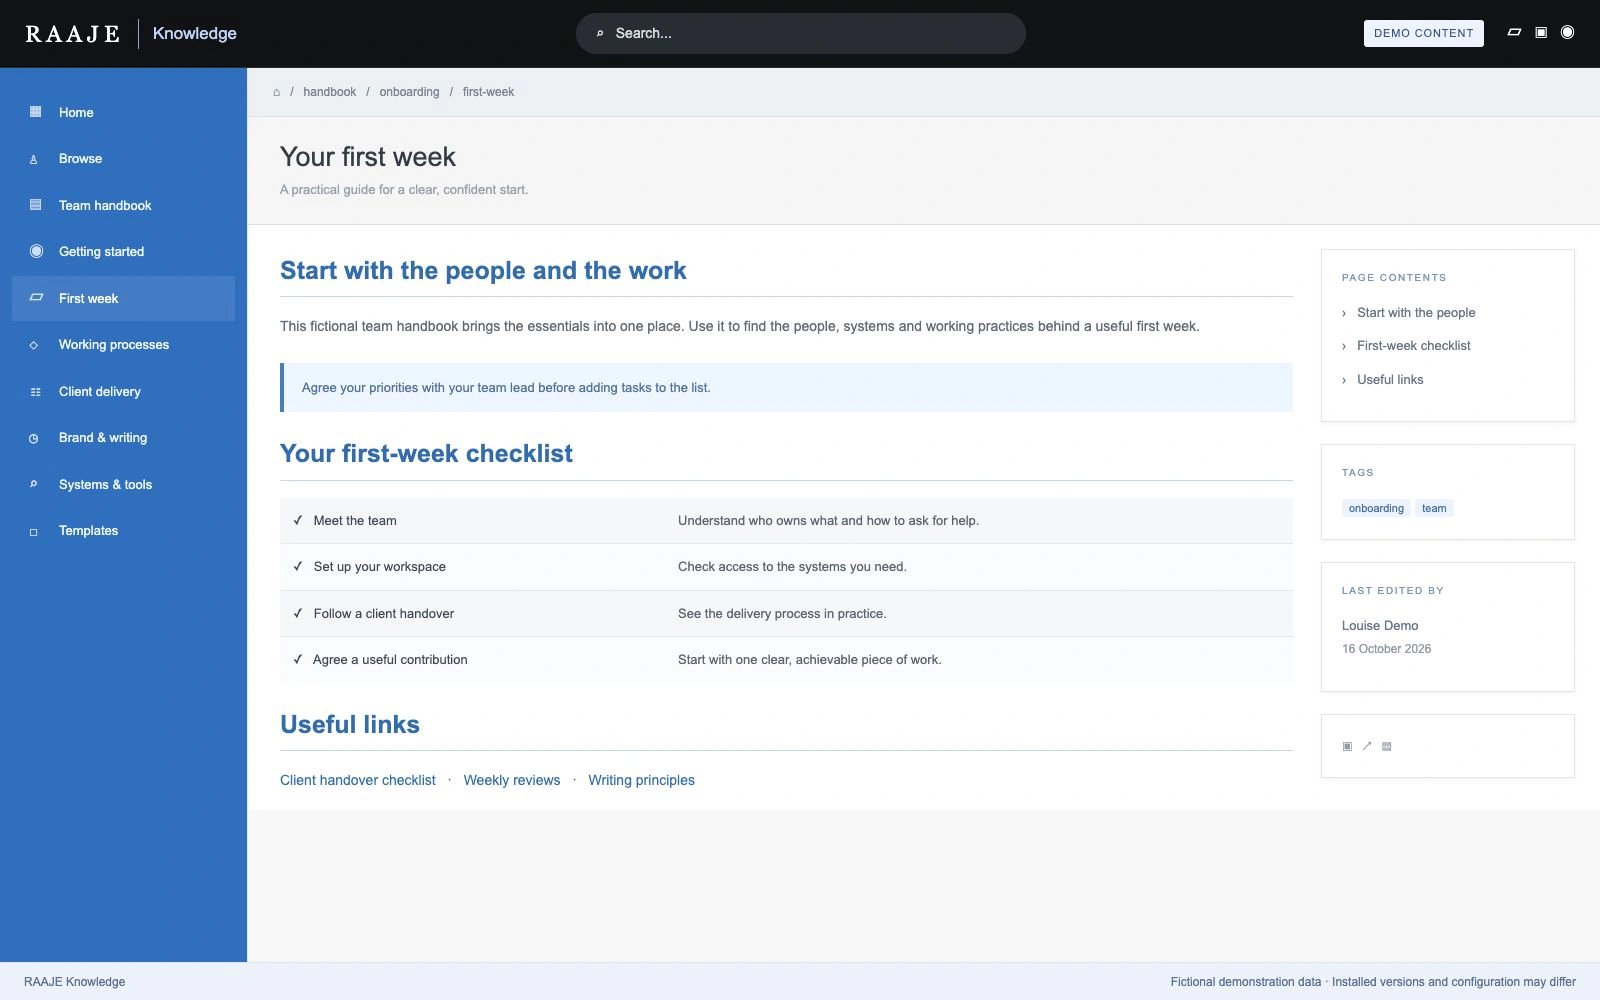
Task: Click the onboarding tag
Action: (1376, 508)
